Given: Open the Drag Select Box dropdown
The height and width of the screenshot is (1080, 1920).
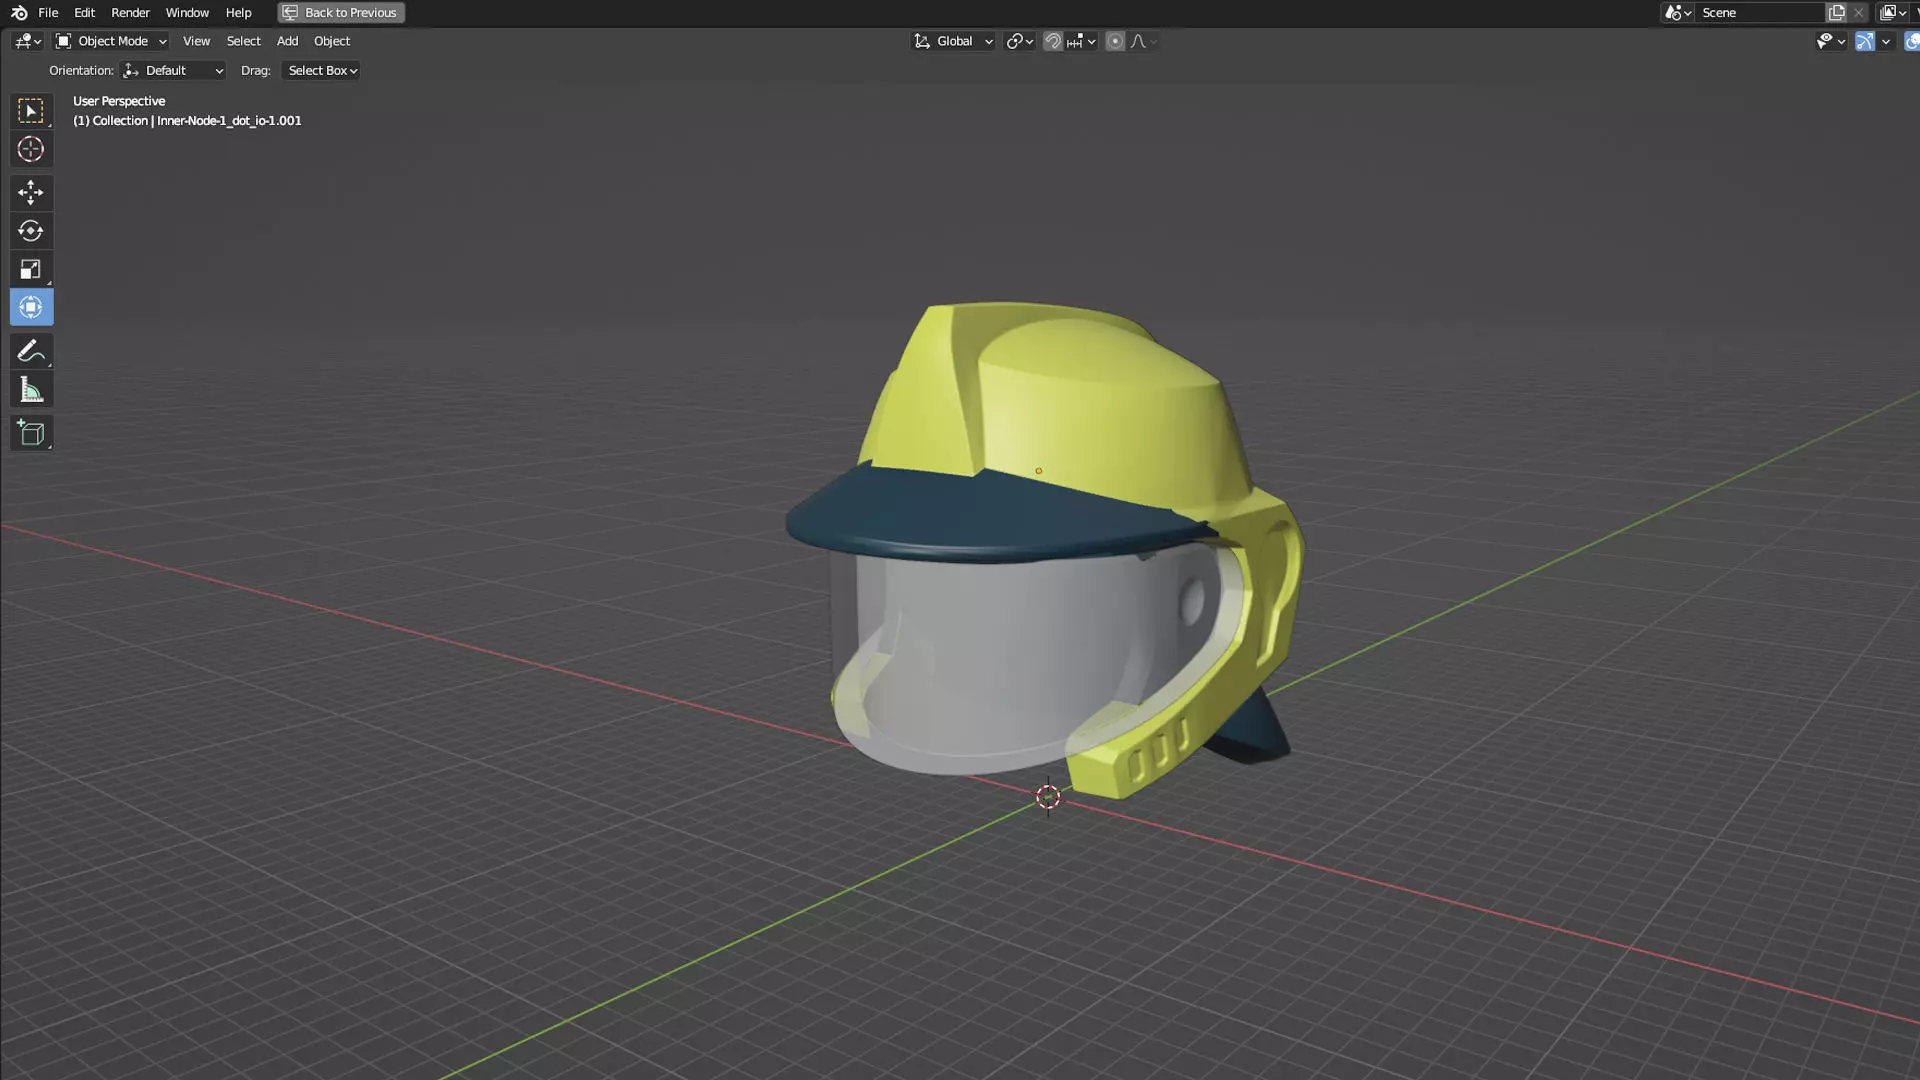Looking at the screenshot, I should coord(322,71).
